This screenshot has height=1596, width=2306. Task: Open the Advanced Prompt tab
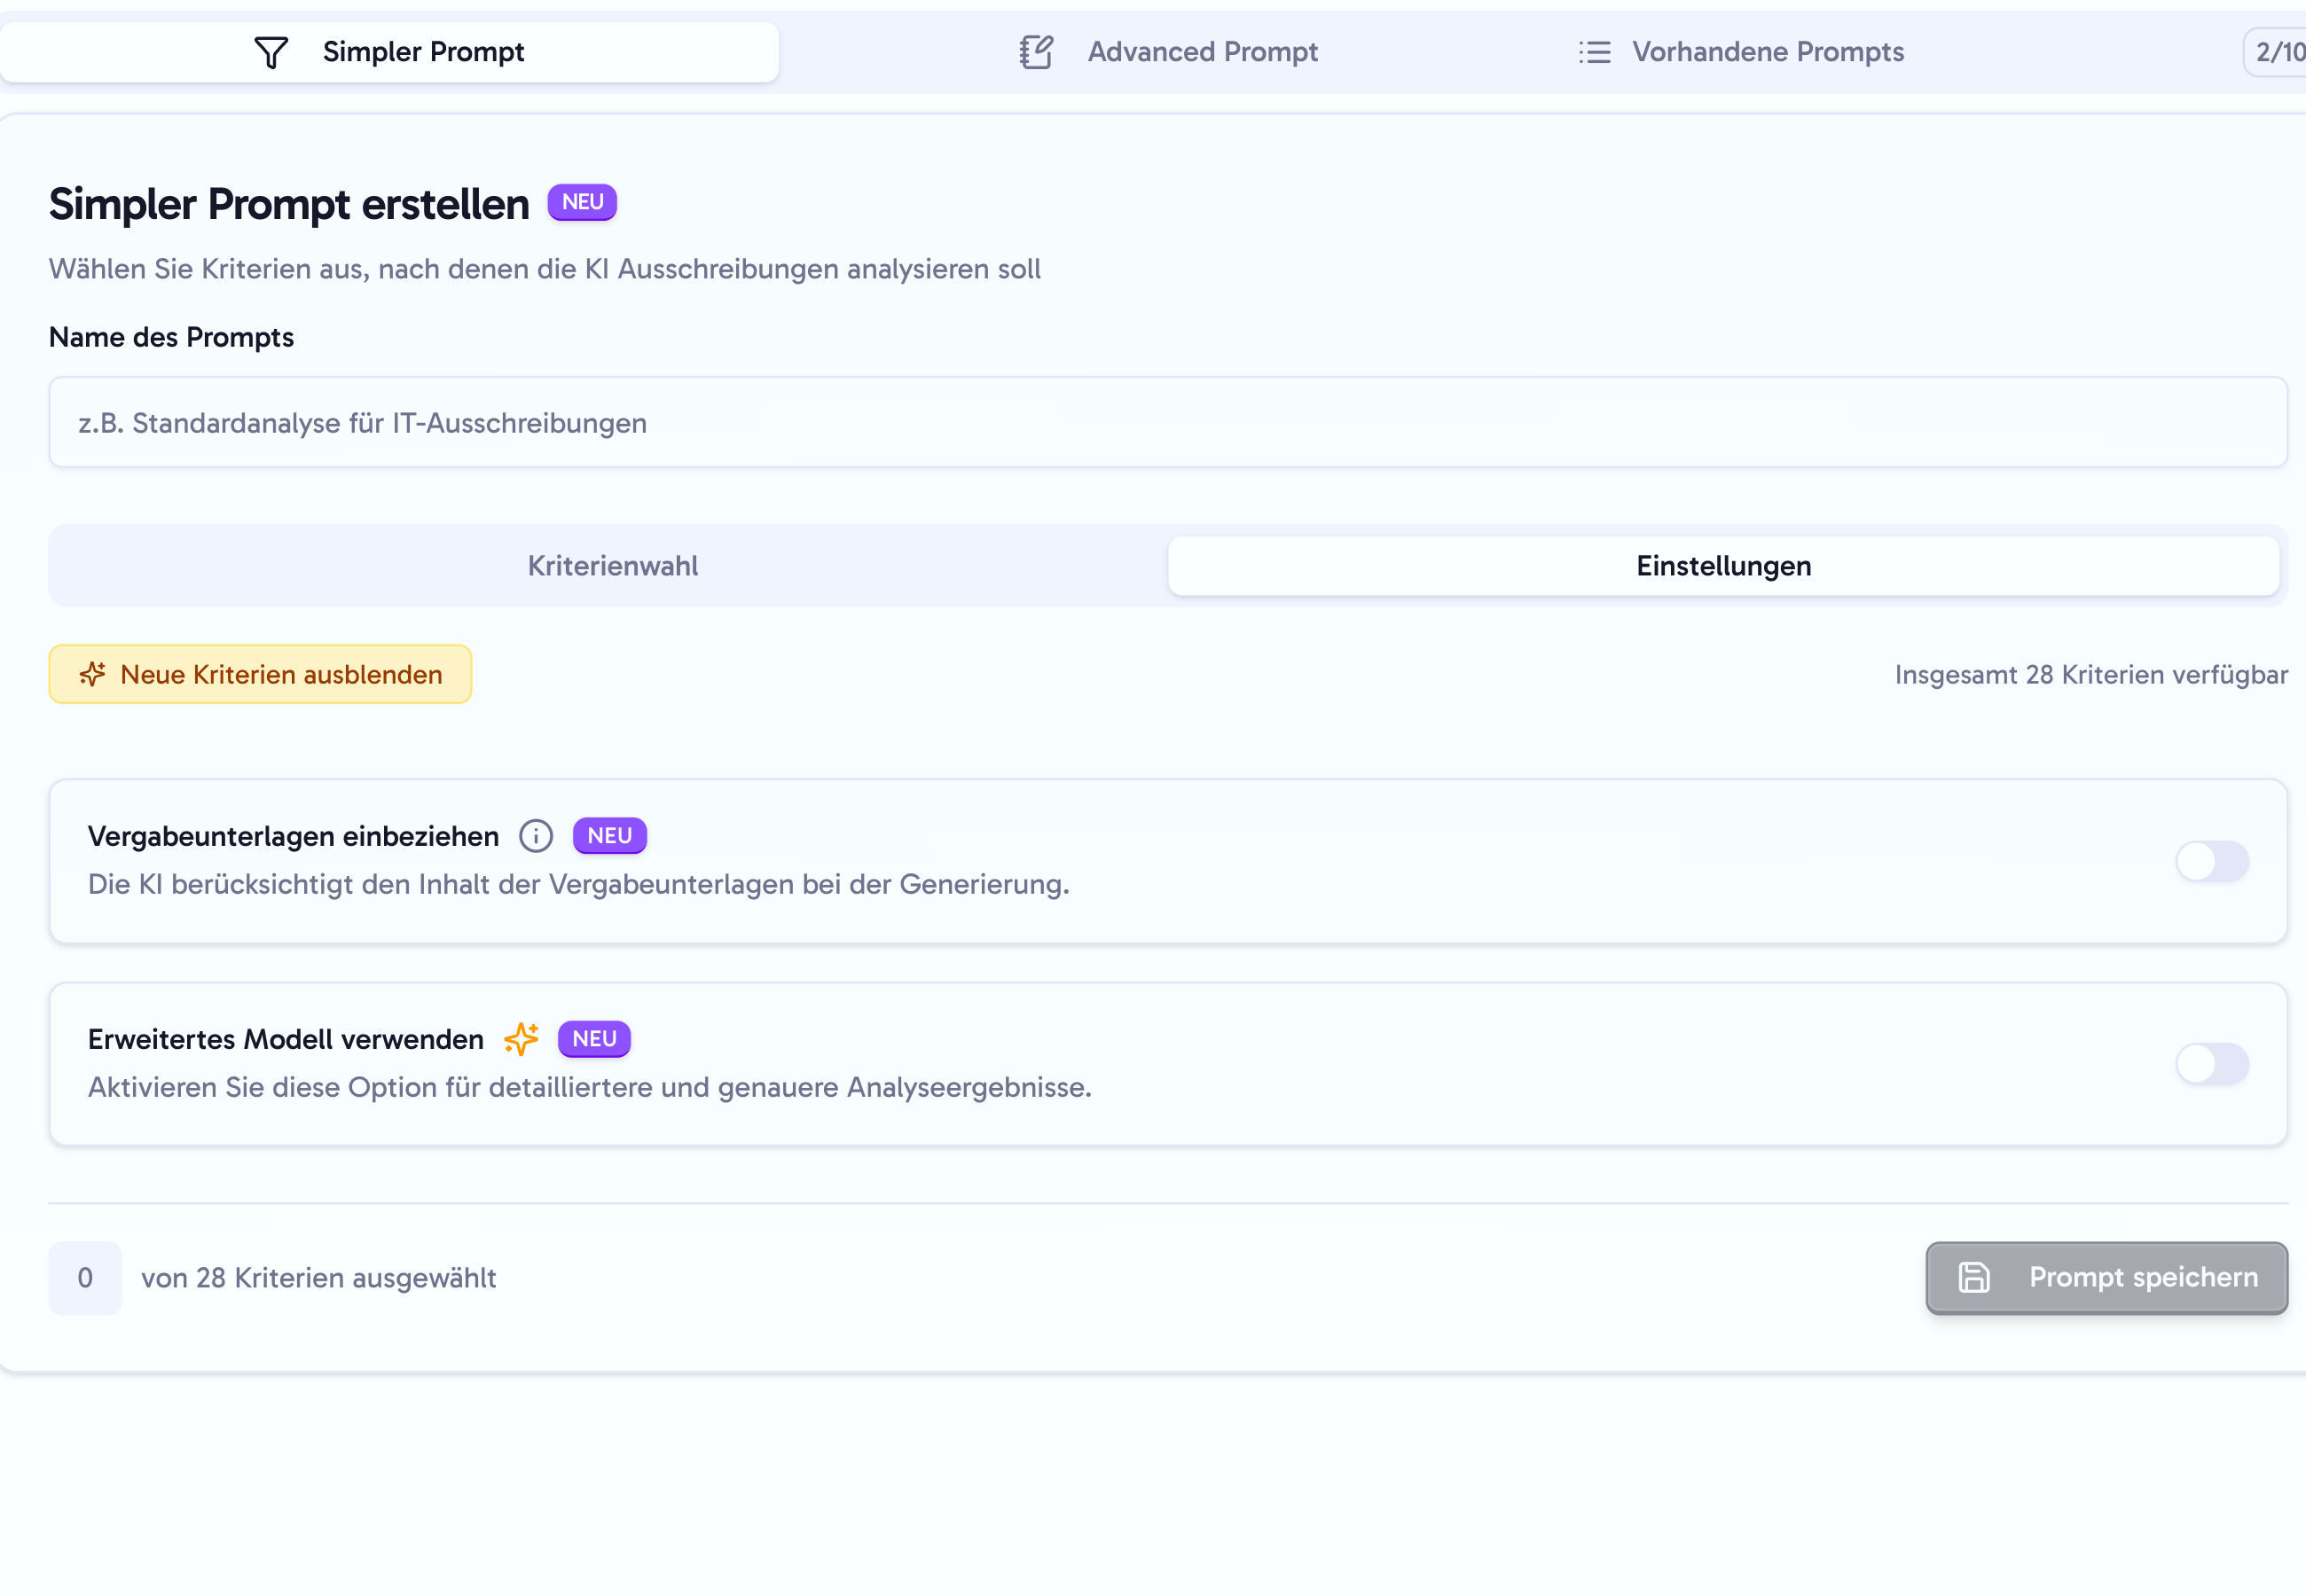coord(1168,52)
